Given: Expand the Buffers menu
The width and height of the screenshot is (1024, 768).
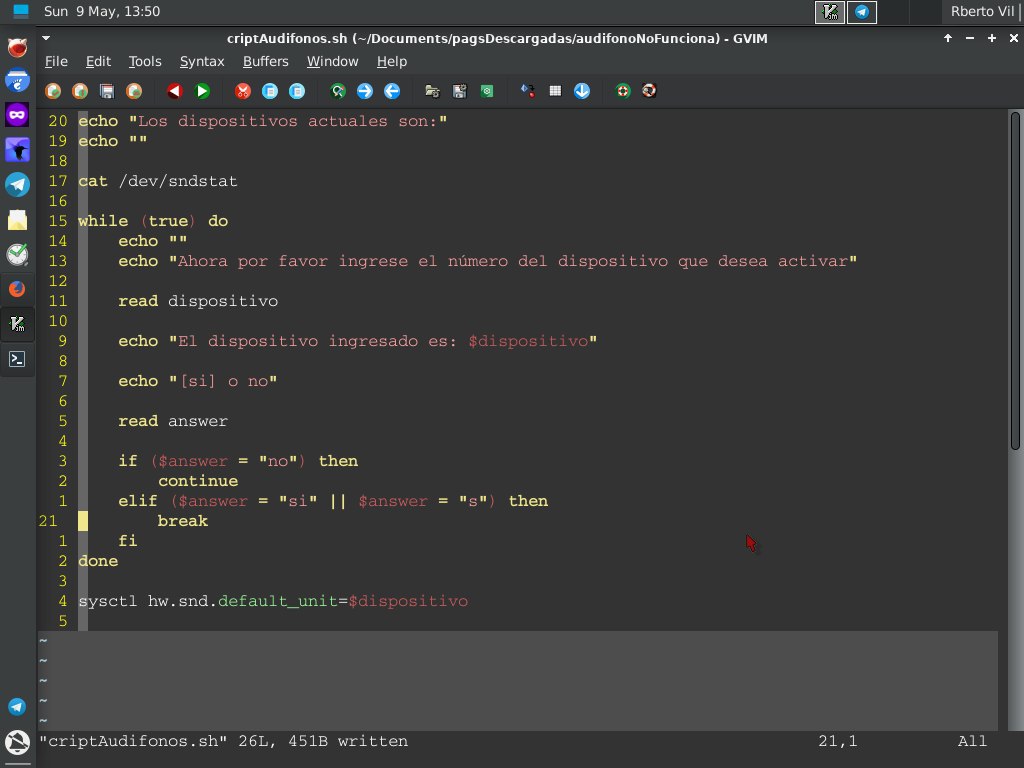Looking at the screenshot, I should pos(265,61).
